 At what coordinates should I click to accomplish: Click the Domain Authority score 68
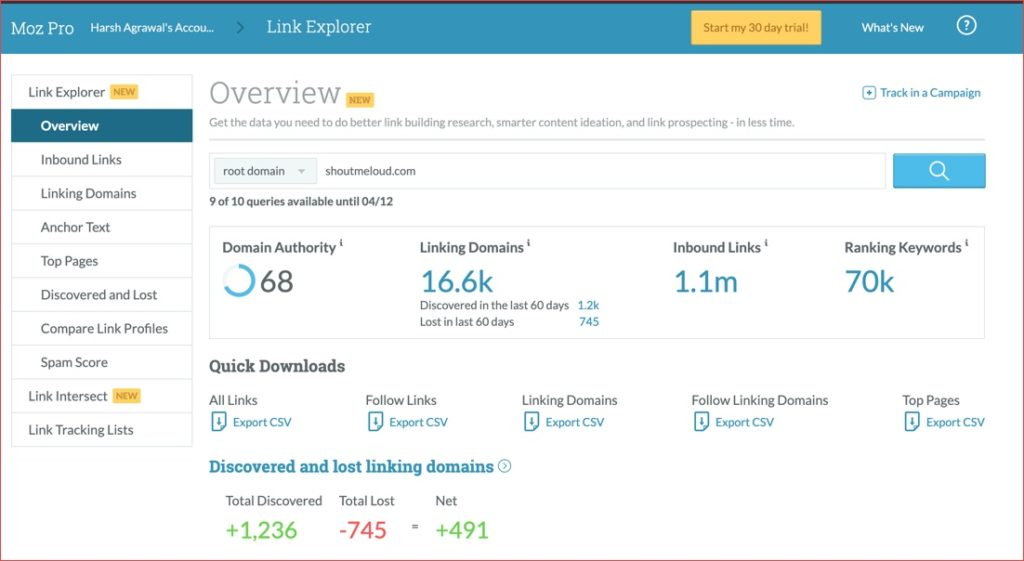(x=277, y=281)
